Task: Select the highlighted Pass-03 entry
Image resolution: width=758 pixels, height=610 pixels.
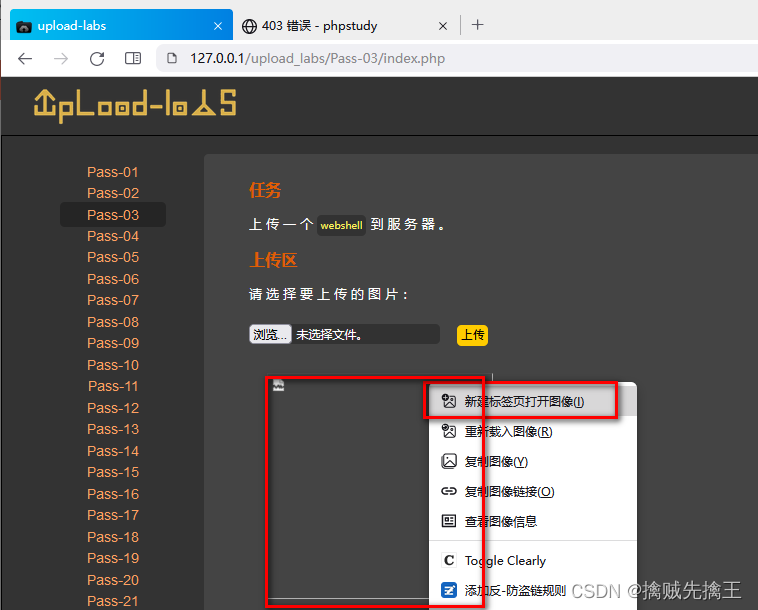Action: (113, 215)
